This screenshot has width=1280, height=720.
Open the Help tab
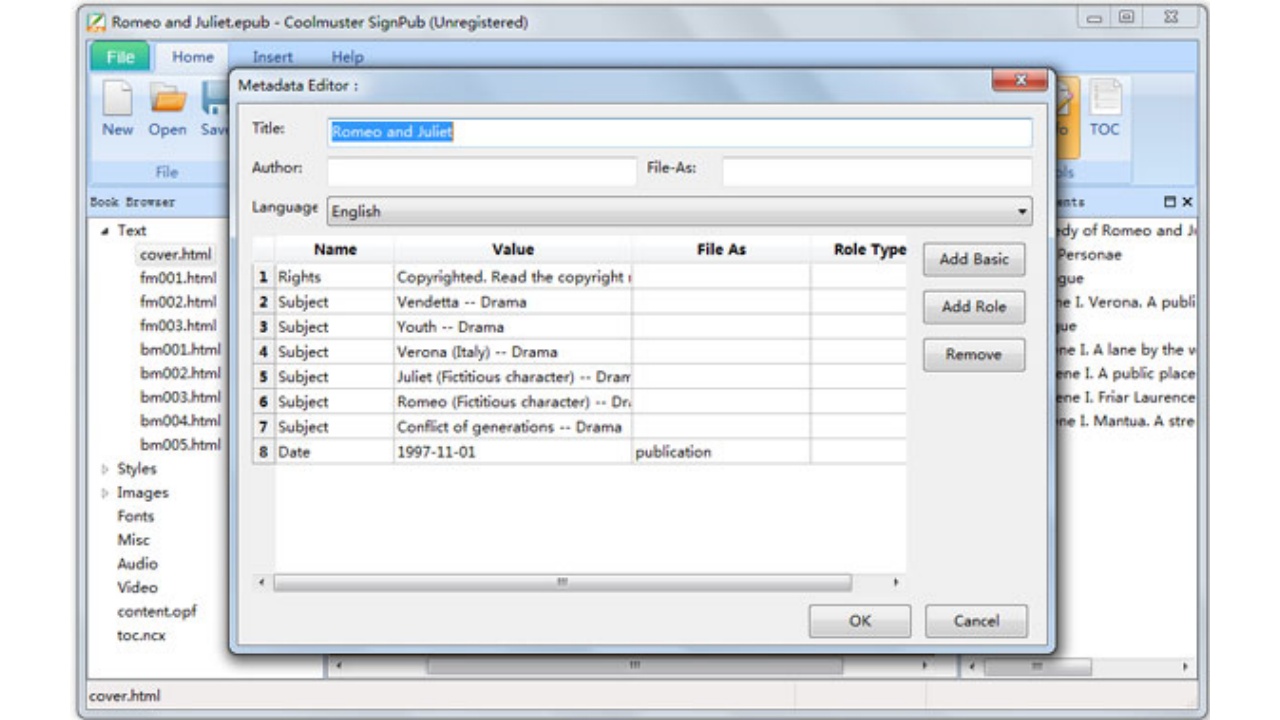pos(347,57)
